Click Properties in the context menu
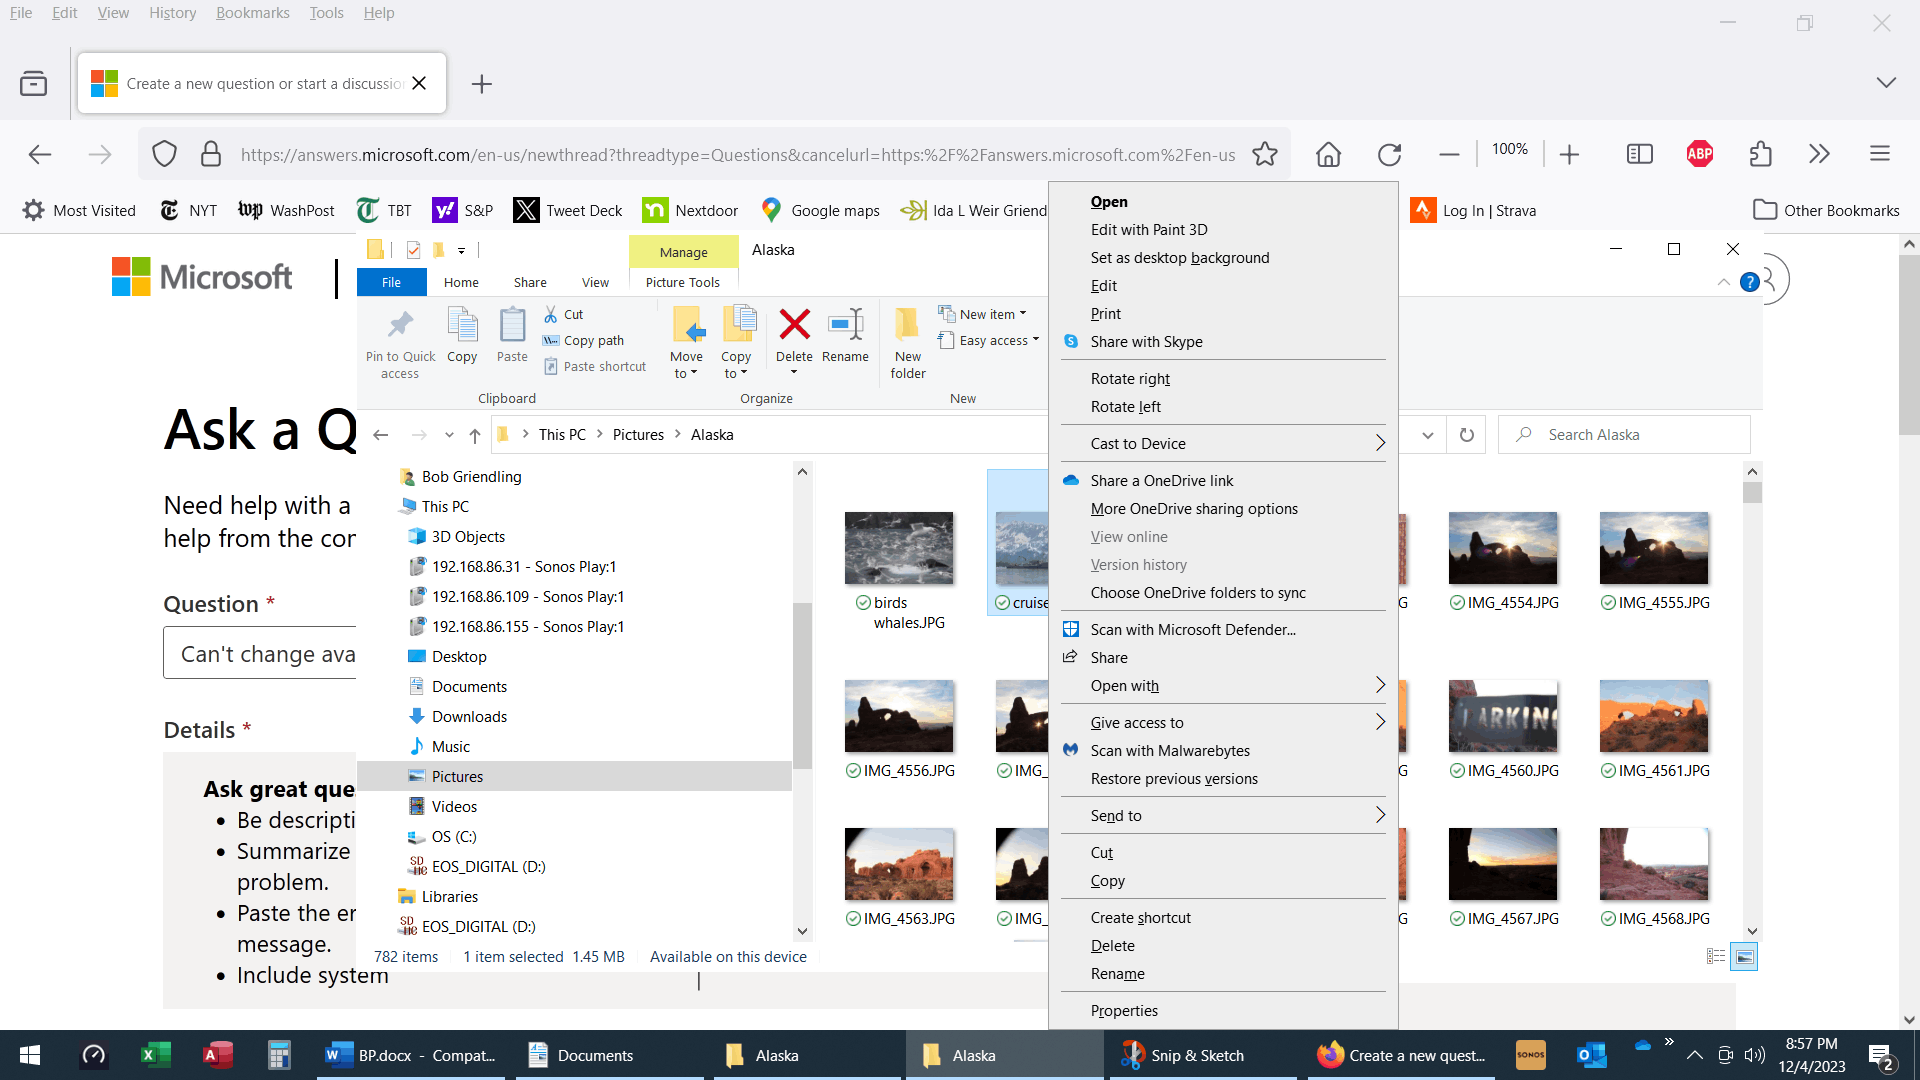Viewport: 1920px width, 1080px height. [x=1124, y=1011]
